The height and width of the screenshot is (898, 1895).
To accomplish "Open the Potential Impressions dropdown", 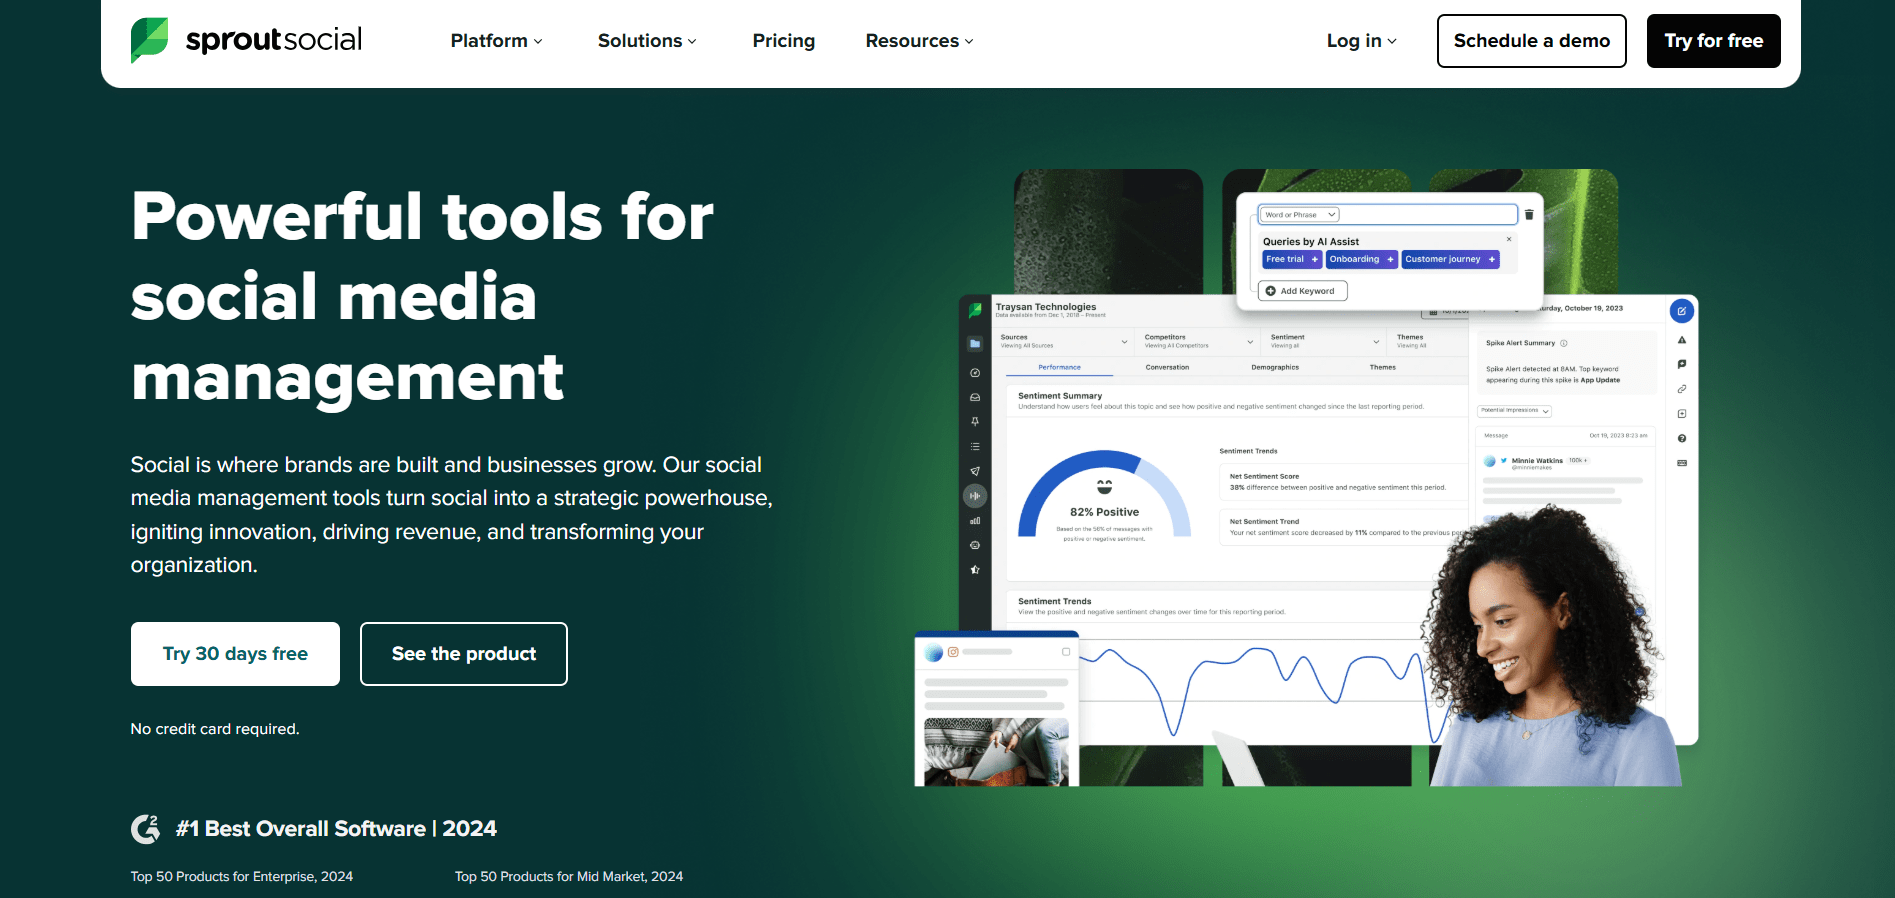I will 1514,411.
